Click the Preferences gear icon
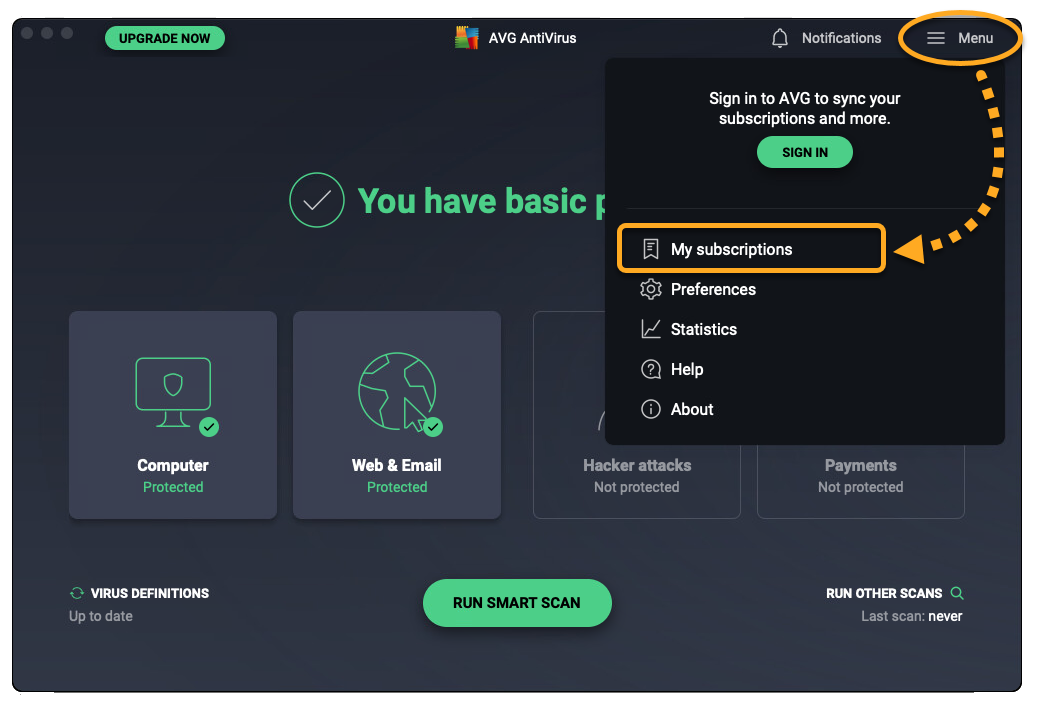Viewport: 1042px width, 702px height. (651, 289)
